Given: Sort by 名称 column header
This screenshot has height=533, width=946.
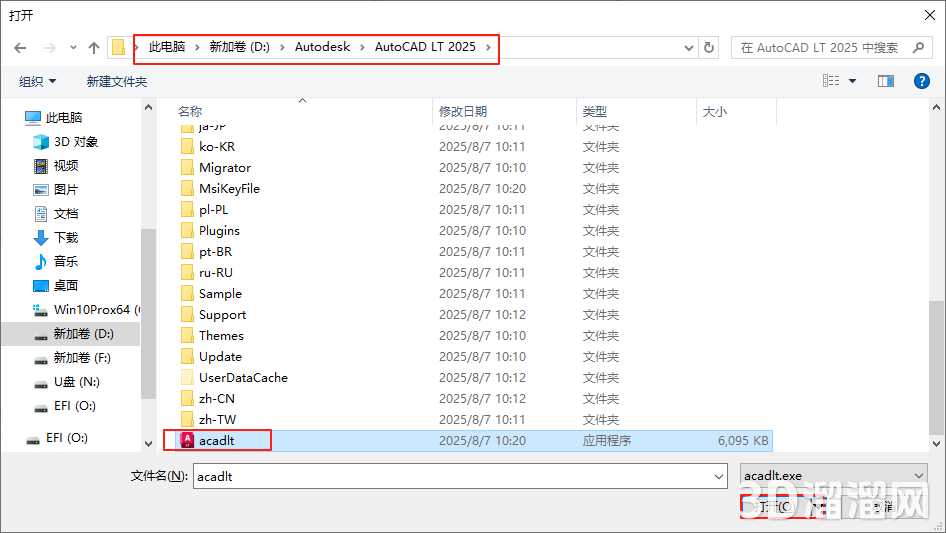Looking at the screenshot, I should coord(189,112).
